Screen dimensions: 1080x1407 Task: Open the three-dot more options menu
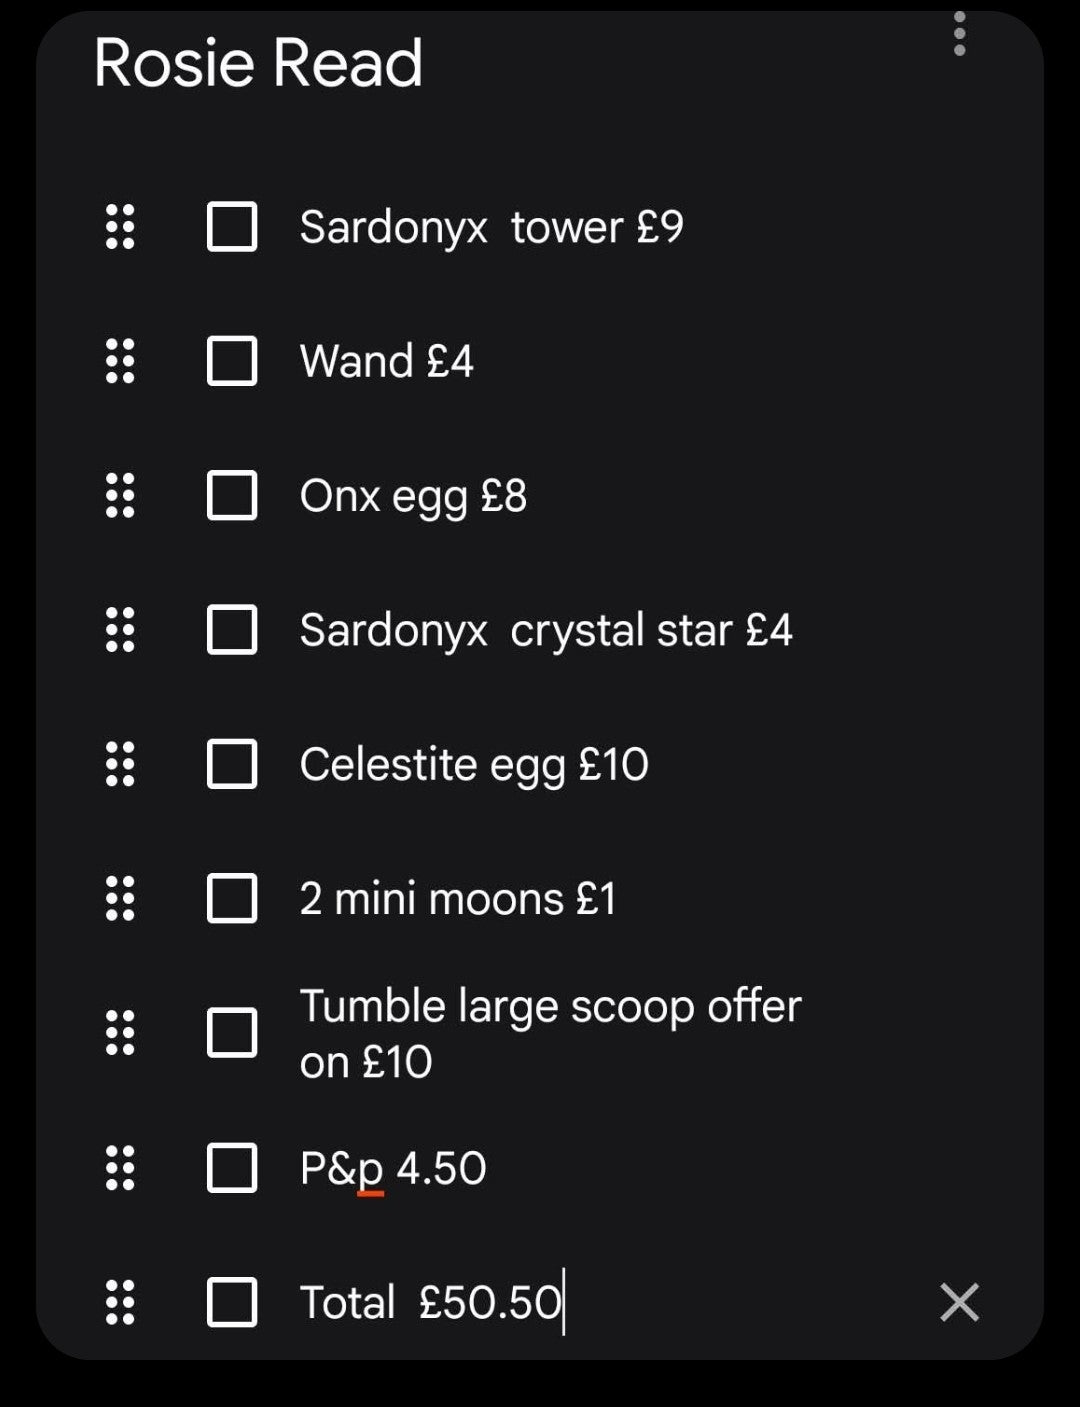tap(959, 33)
